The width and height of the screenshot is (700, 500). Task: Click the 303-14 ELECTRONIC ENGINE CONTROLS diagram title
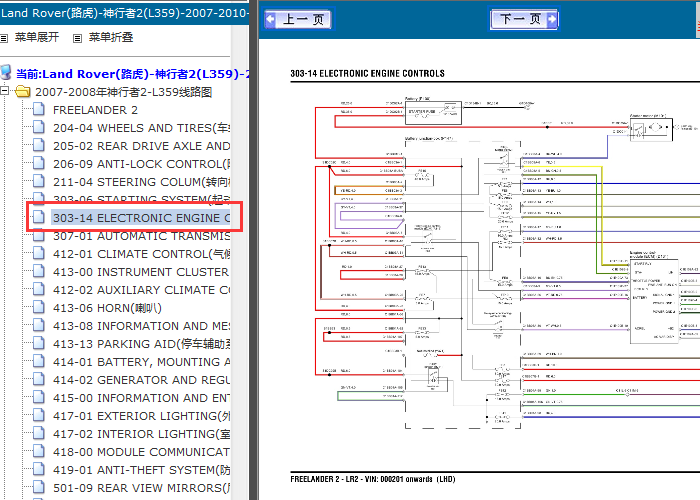click(367, 74)
